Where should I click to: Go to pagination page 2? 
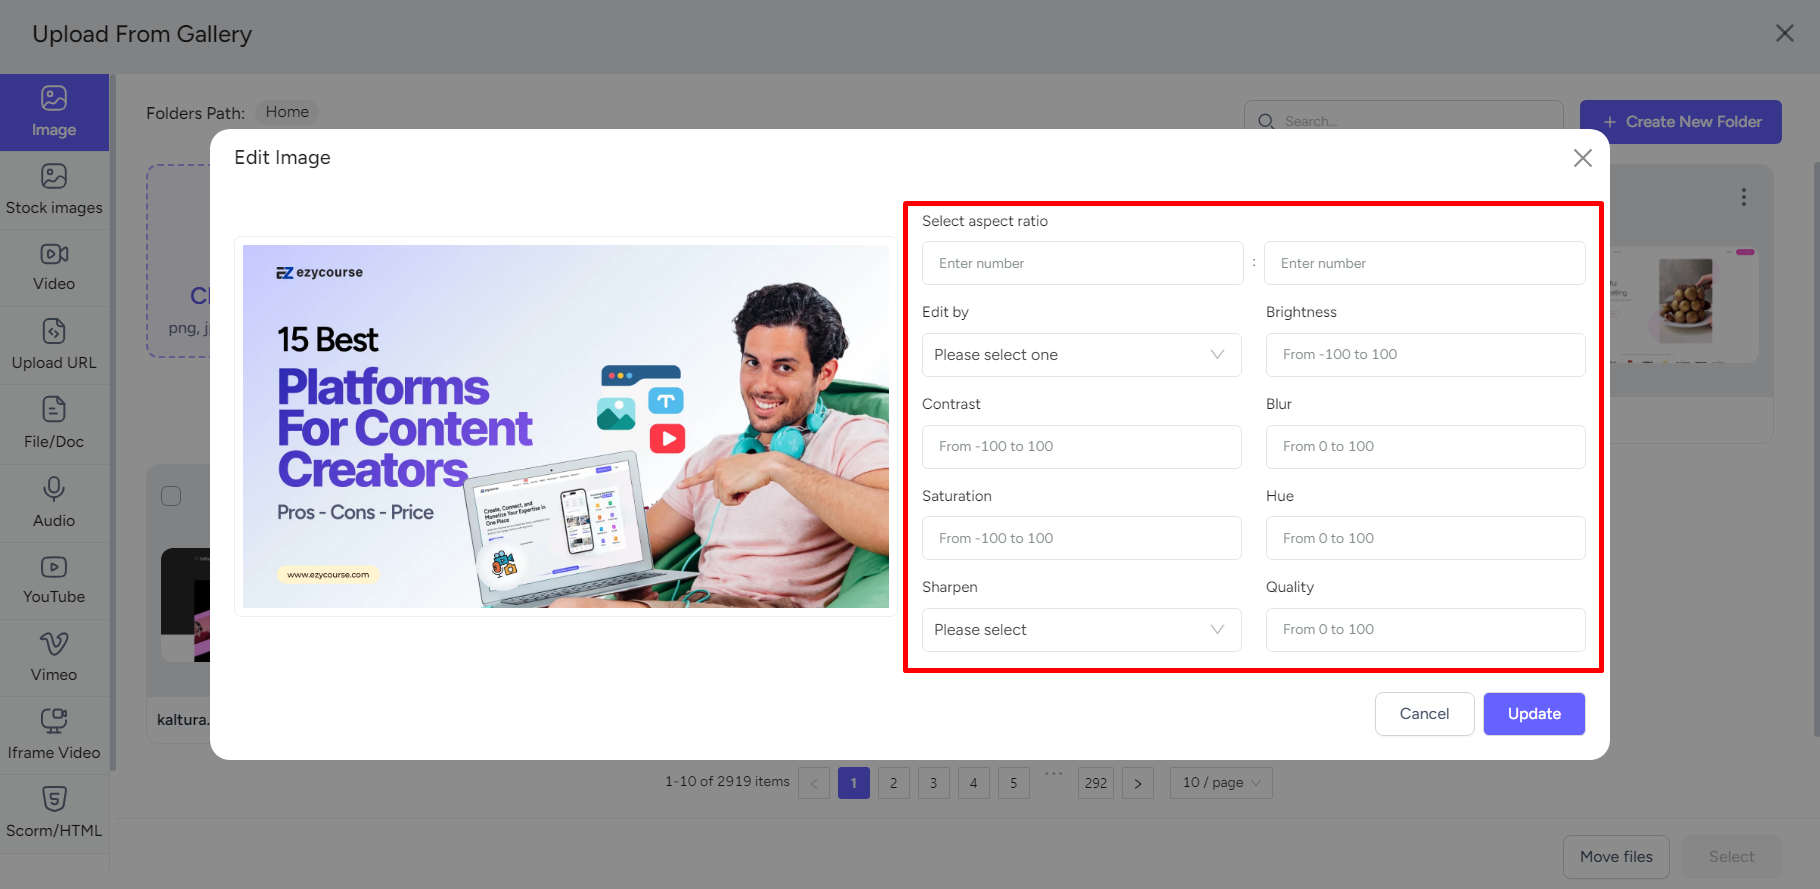pyautogui.click(x=894, y=783)
